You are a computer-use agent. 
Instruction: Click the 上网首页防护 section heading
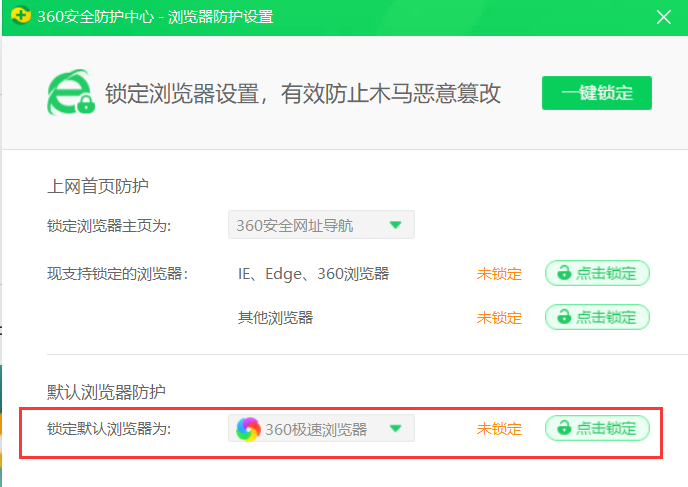[x=97, y=186]
